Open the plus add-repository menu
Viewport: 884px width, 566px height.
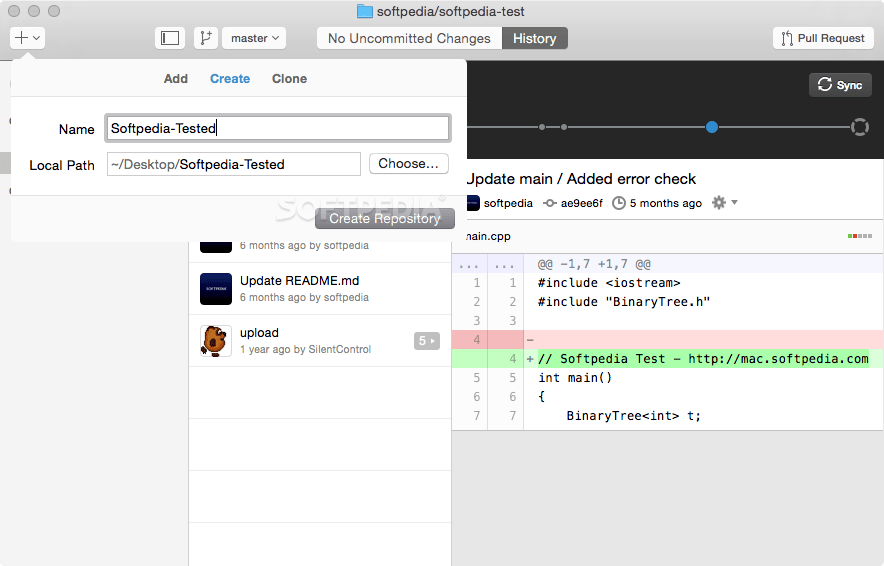click(x=27, y=38)
